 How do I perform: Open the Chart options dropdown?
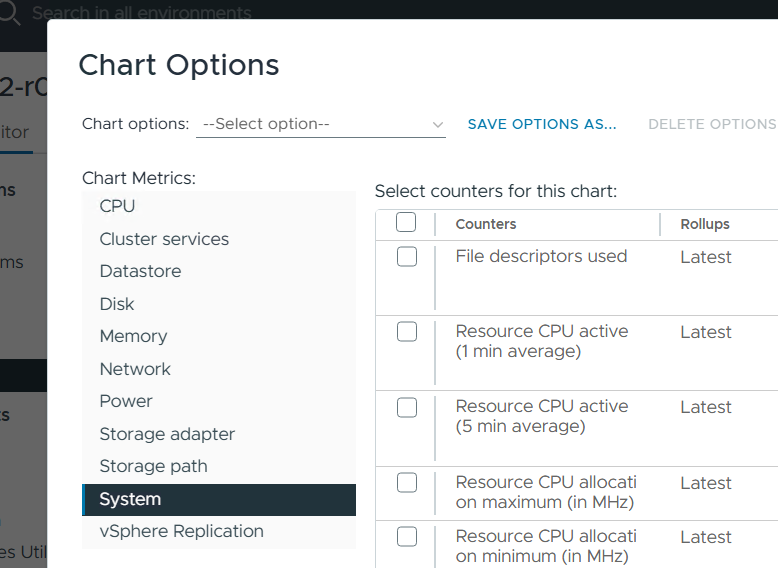coord(321,124)
